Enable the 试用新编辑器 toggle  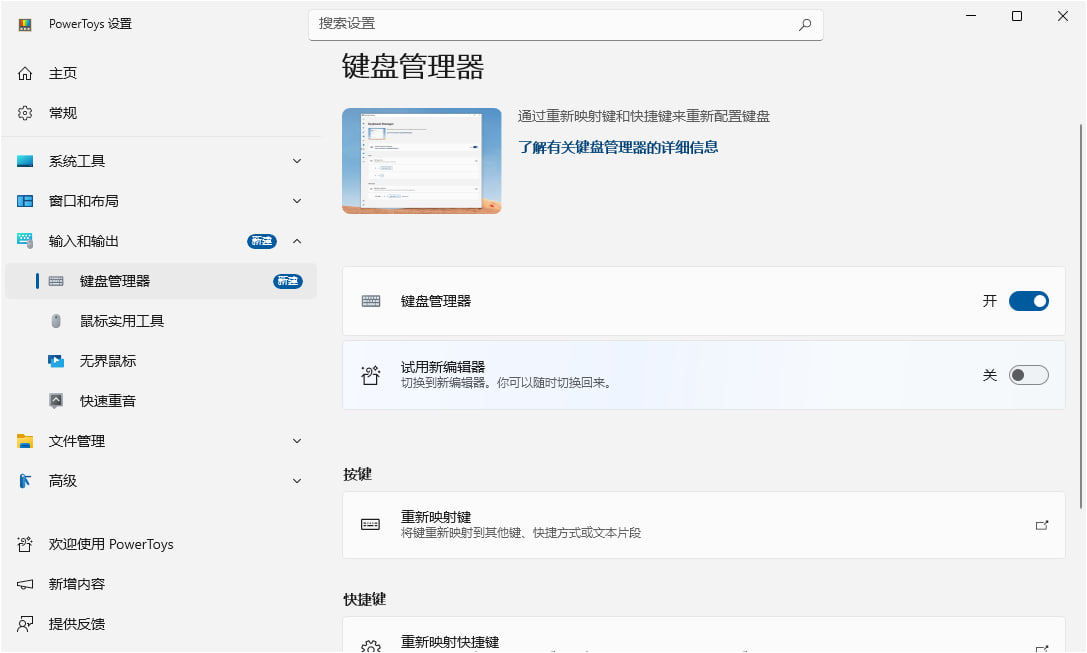[x=1028, y=375]
